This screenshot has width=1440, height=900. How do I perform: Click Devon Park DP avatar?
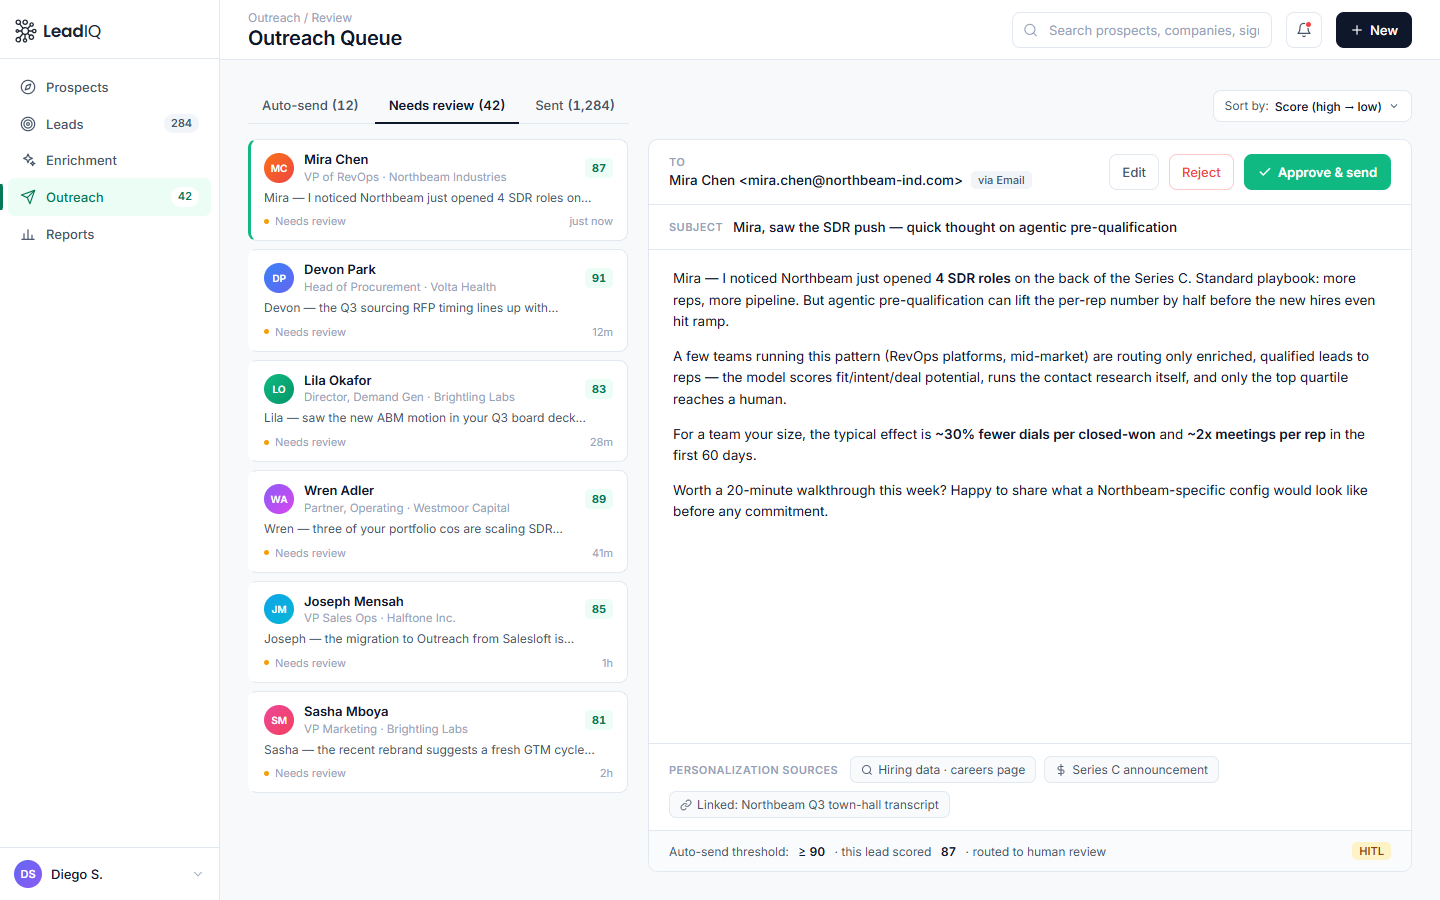279,278
